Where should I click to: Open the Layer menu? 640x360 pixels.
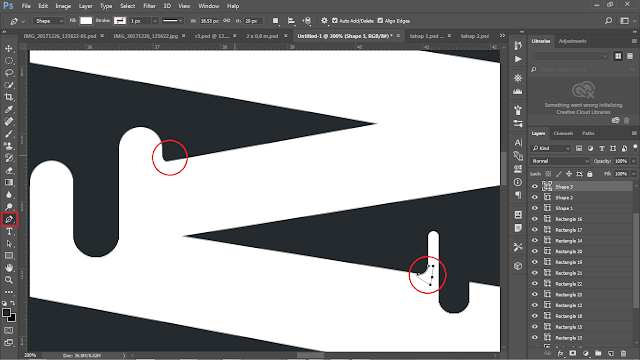click(x=85, y=6)
